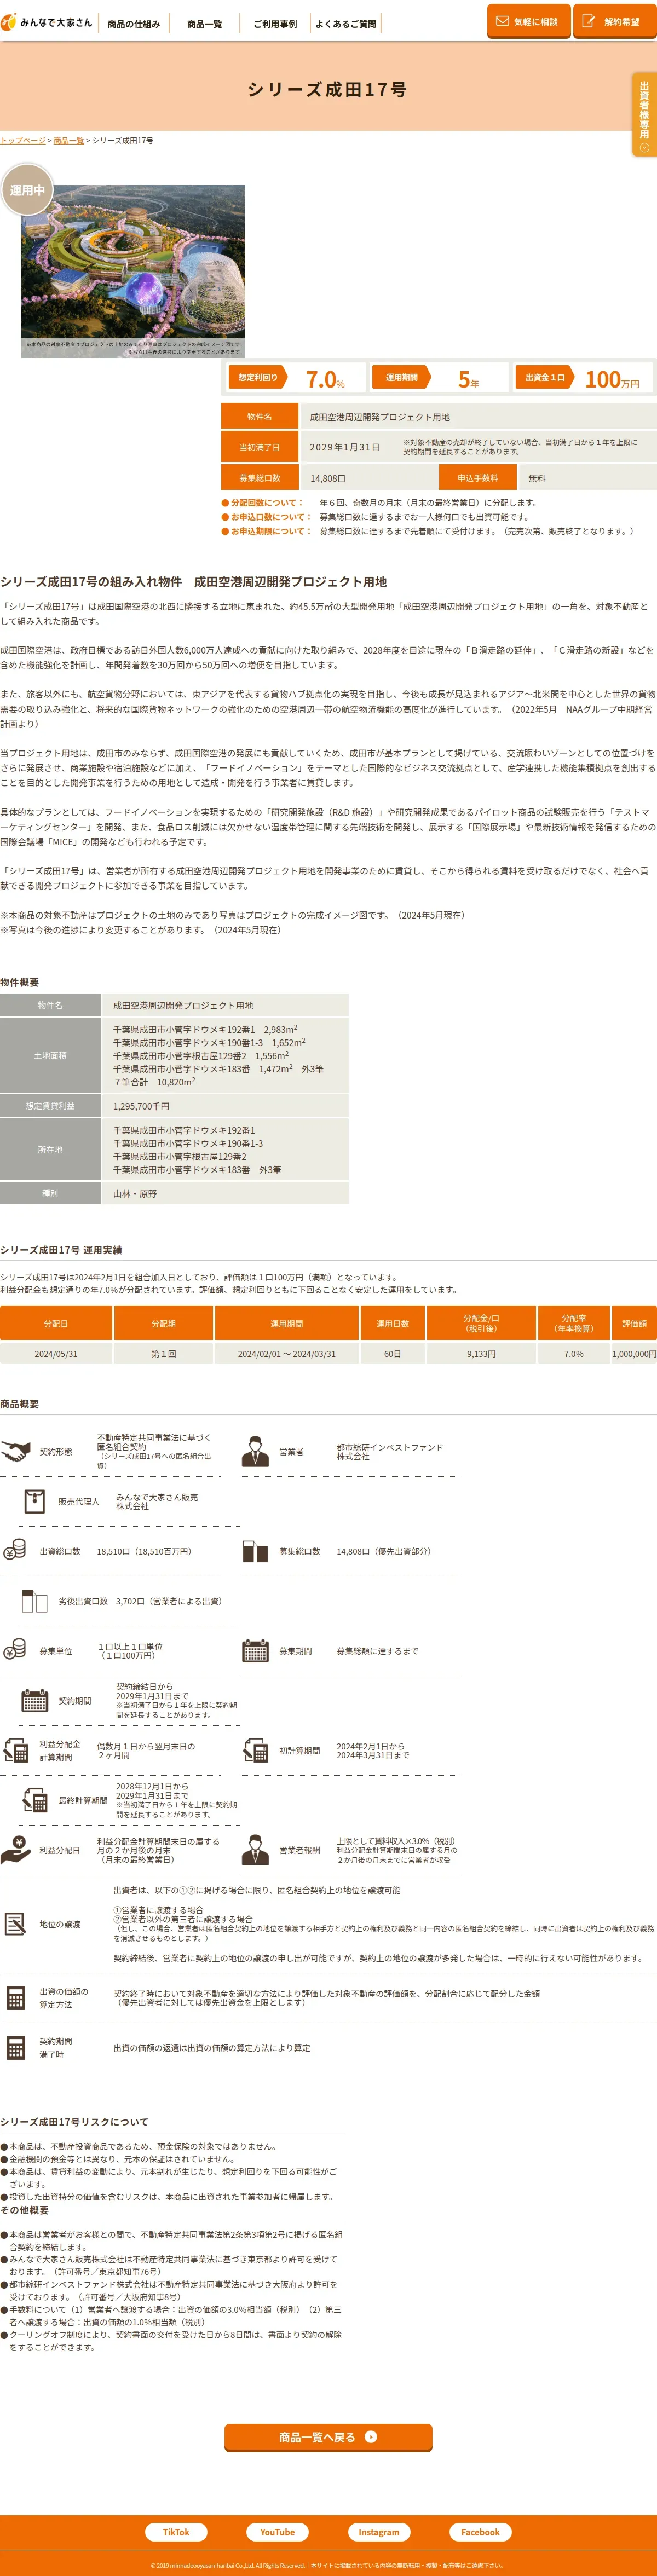Click the 1,295,700千円 value cell
The width and height of the screenshot is (657, 2576).
225,1106
